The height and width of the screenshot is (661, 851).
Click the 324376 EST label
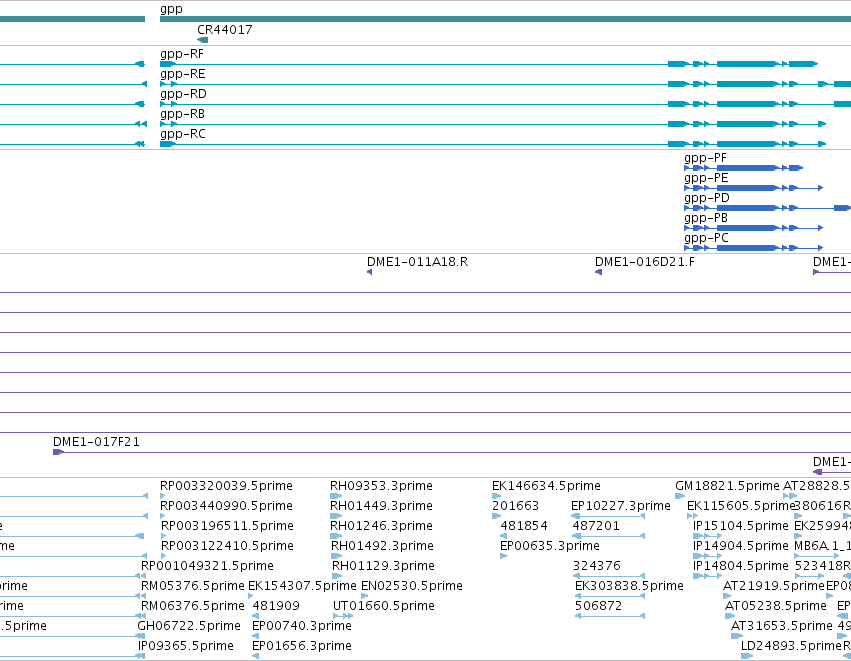click(596, 566)
